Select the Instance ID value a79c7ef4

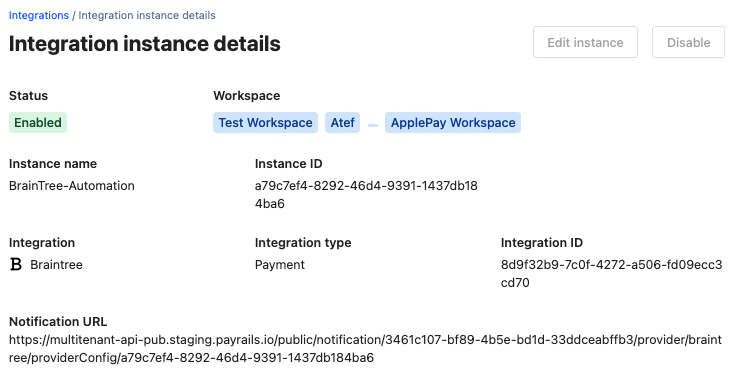[366, 195]
